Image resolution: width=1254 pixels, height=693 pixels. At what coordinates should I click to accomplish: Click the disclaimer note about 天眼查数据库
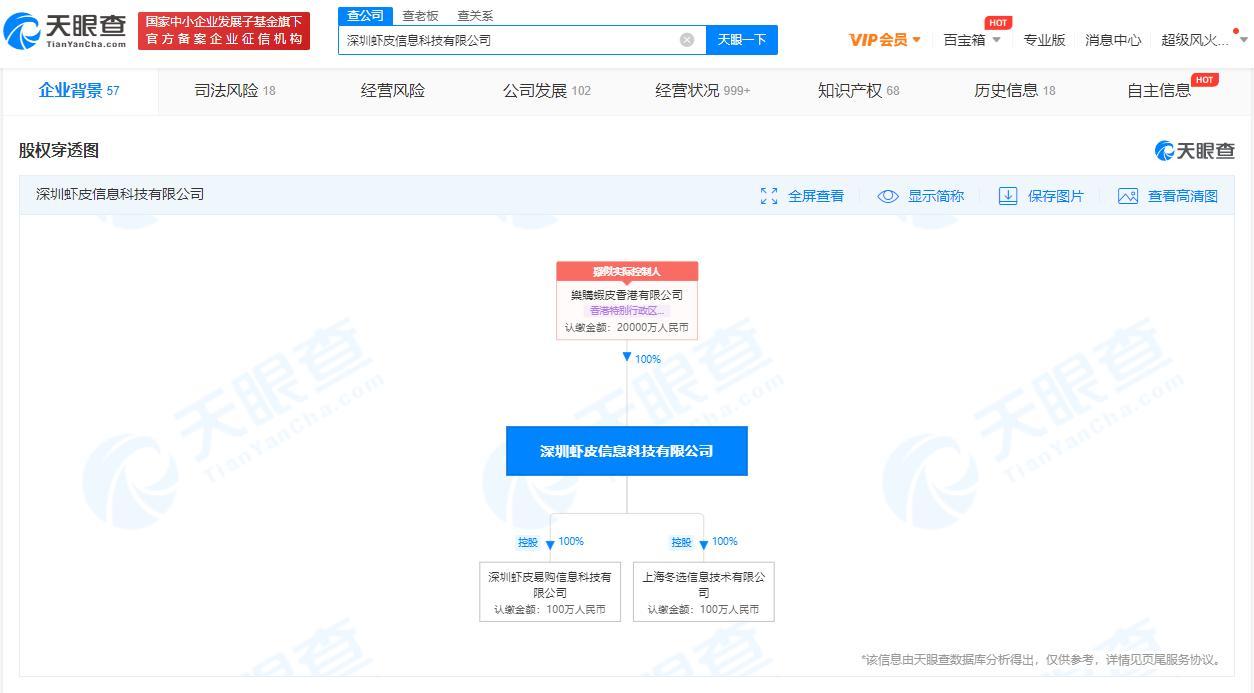[1042, 660]
